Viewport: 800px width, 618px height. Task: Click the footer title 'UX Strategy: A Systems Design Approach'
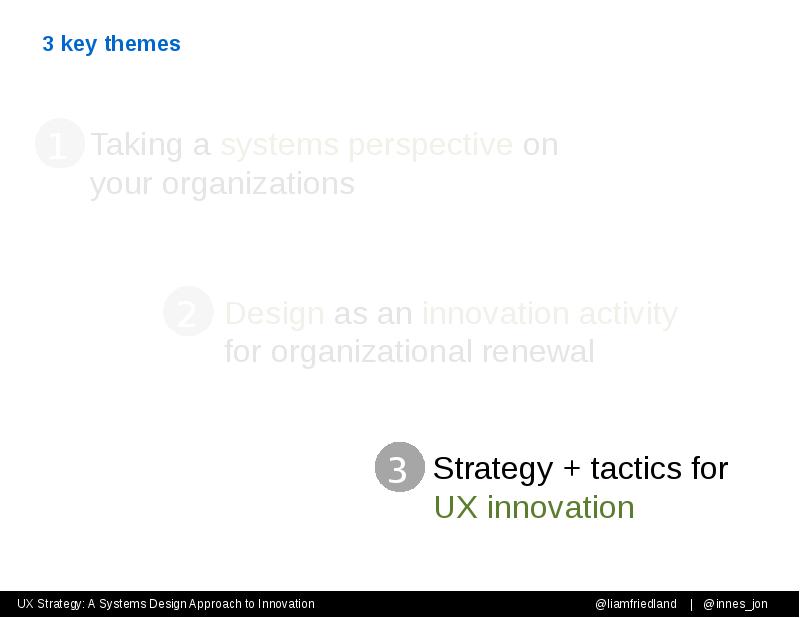[x=166, y=604]
